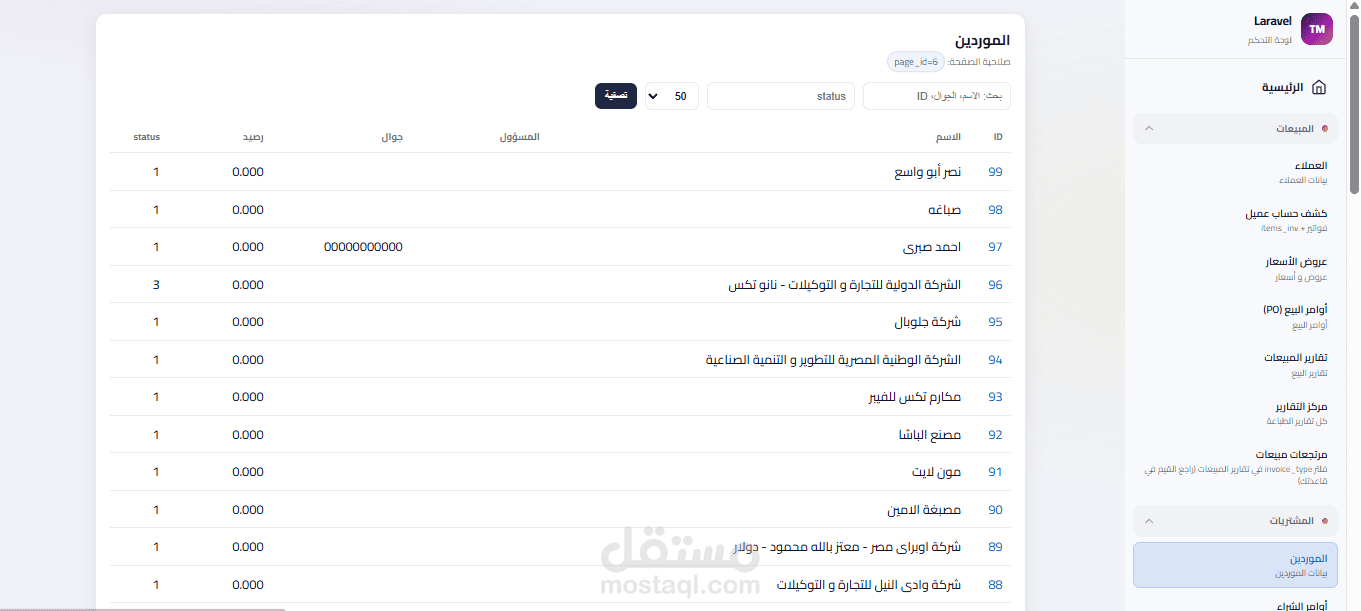Select supplier name شركة جلوبال
Image resolution: width=1361 pixels, height=611 pixels.
click(927, 322)
